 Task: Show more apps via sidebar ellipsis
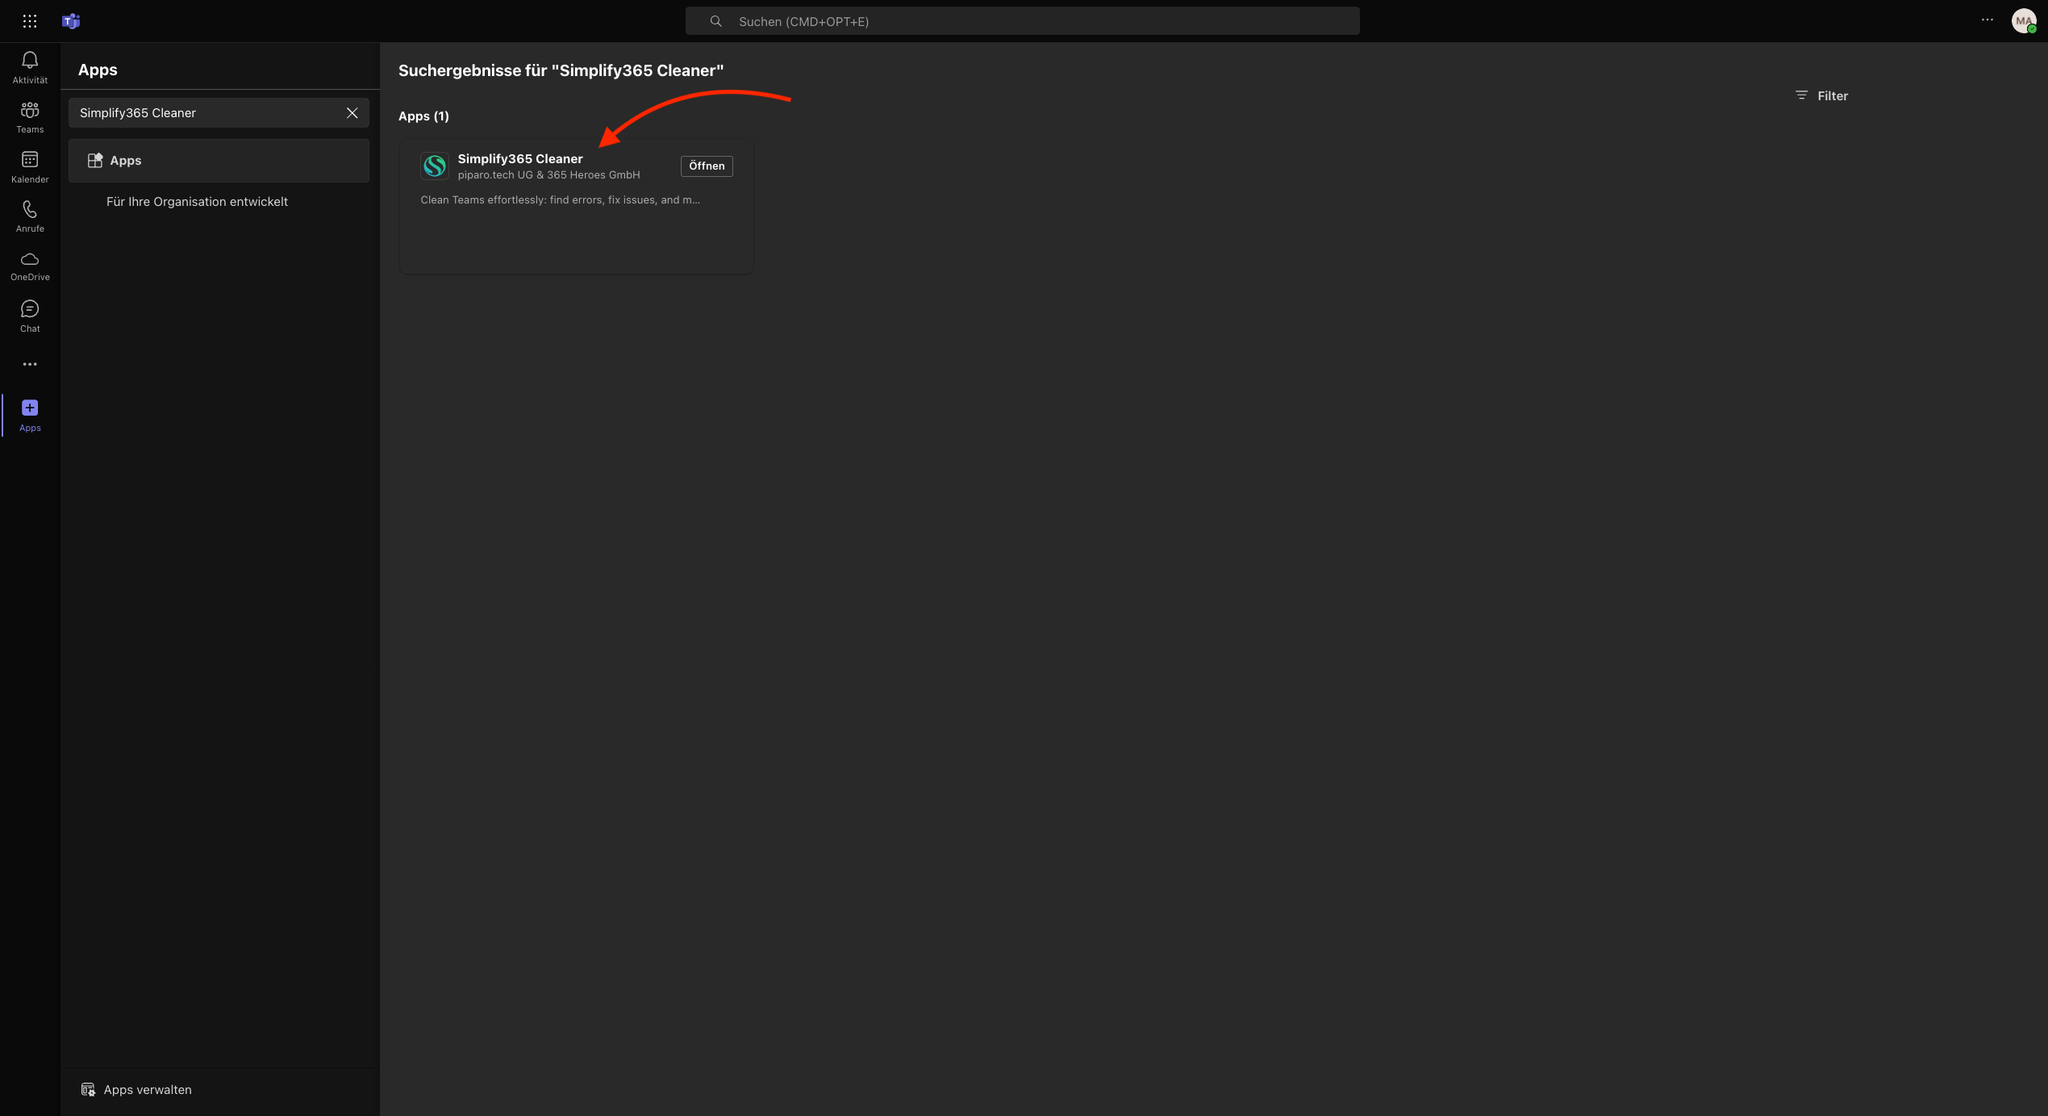(x=30, y=364)
